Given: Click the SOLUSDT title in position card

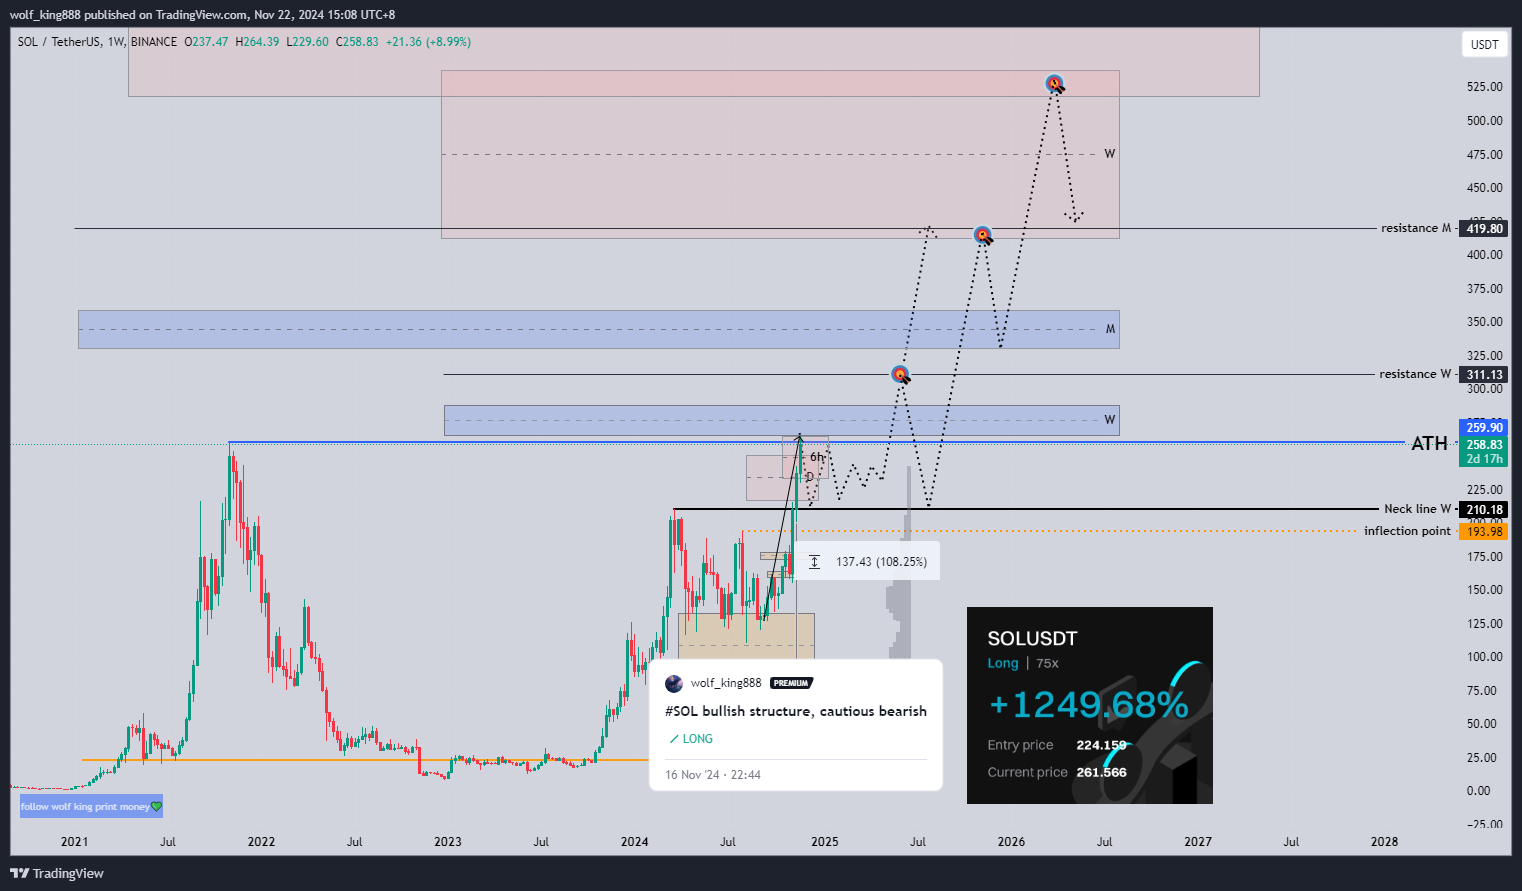Looking at the screenshot, I should coord(1032,638).
